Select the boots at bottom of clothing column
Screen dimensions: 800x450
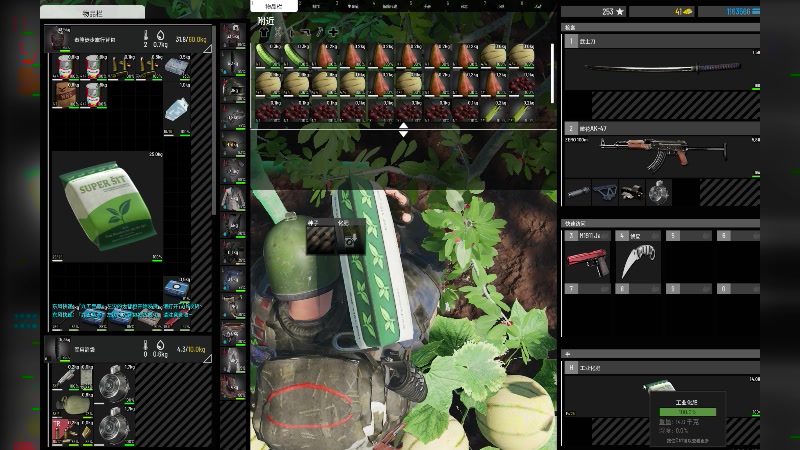coord(233,387)
